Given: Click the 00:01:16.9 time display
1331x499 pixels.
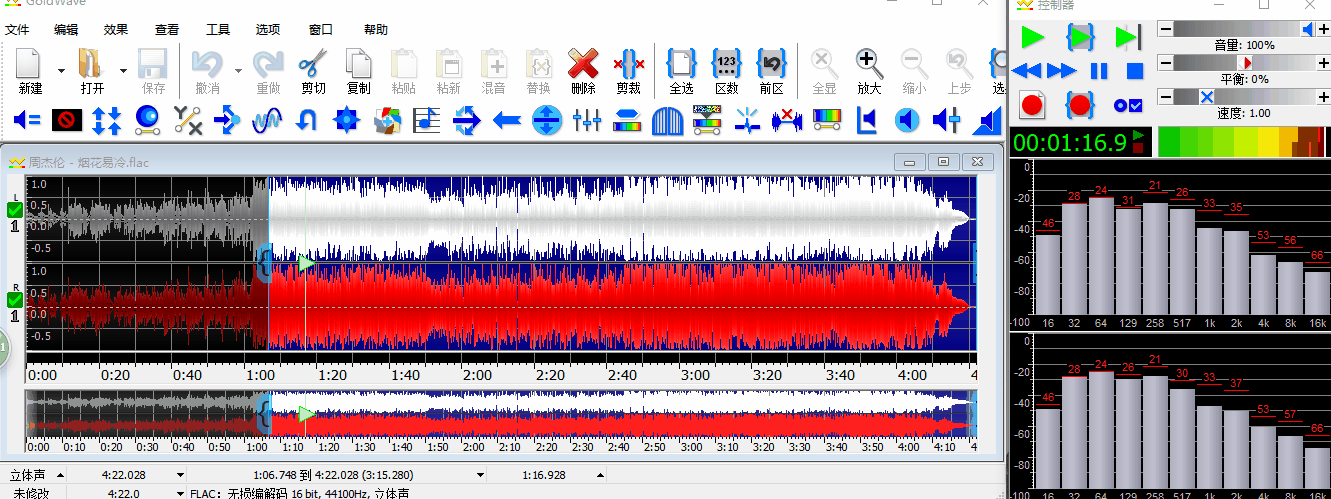Looking at the screenshot, I should click(x=1069, y=141).
